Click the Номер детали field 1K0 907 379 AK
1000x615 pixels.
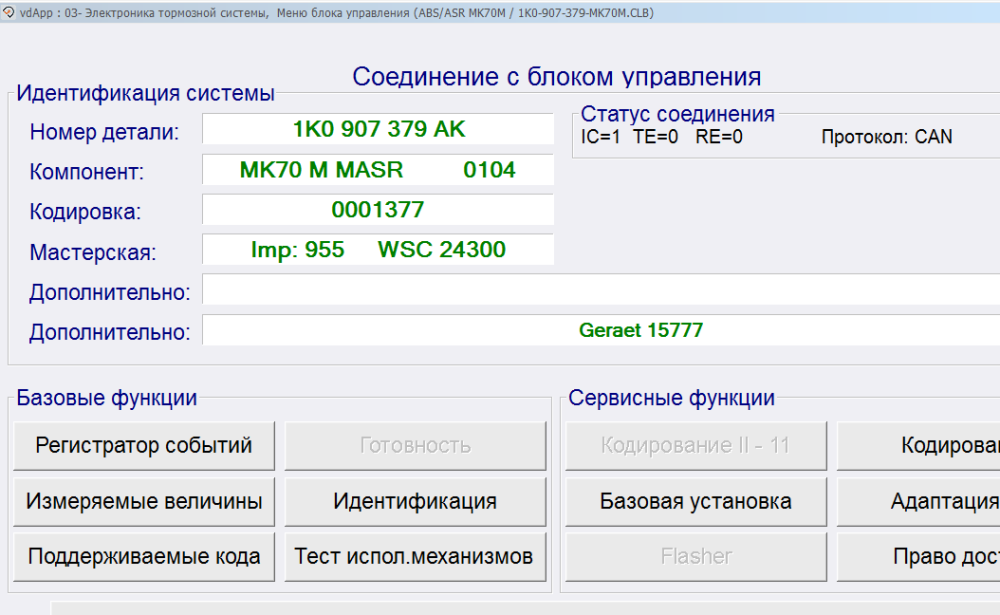tap(378, 129)
